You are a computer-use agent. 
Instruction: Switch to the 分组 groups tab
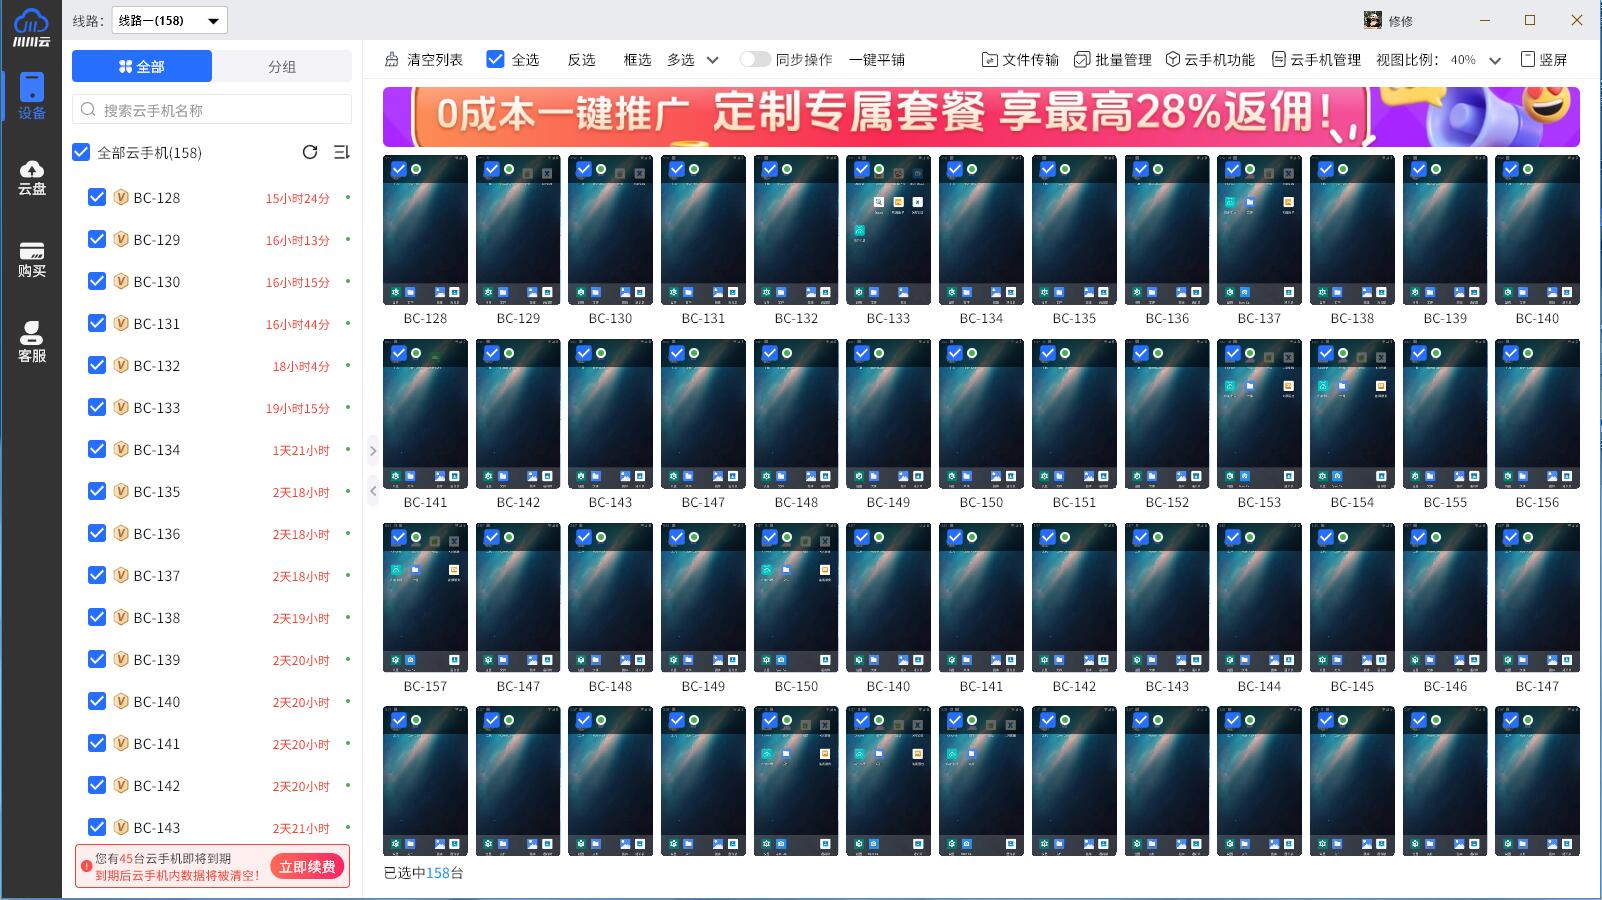coord(281,66)
